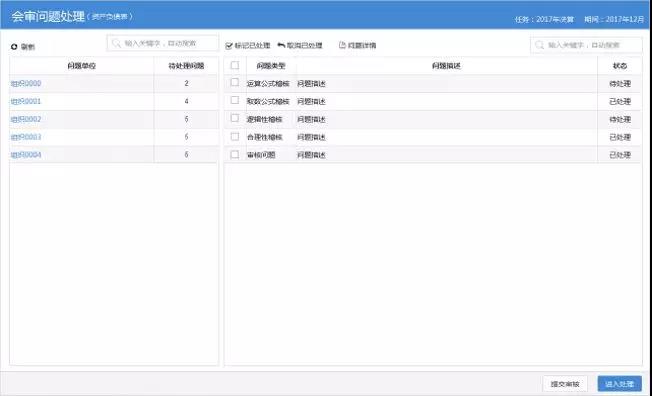Click the 任务：2017年决算 label in the header
Viewport: 652px width, 396px height.
544,20
